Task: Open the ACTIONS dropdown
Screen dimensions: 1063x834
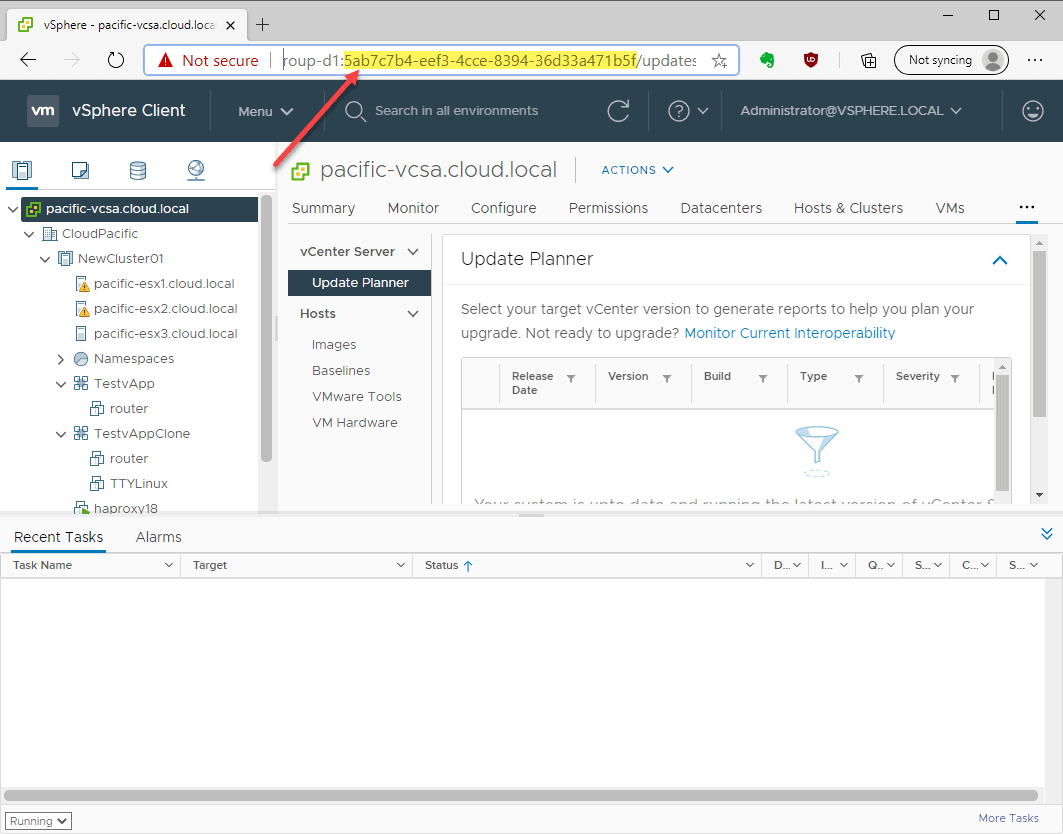Action: click(637, 170)
